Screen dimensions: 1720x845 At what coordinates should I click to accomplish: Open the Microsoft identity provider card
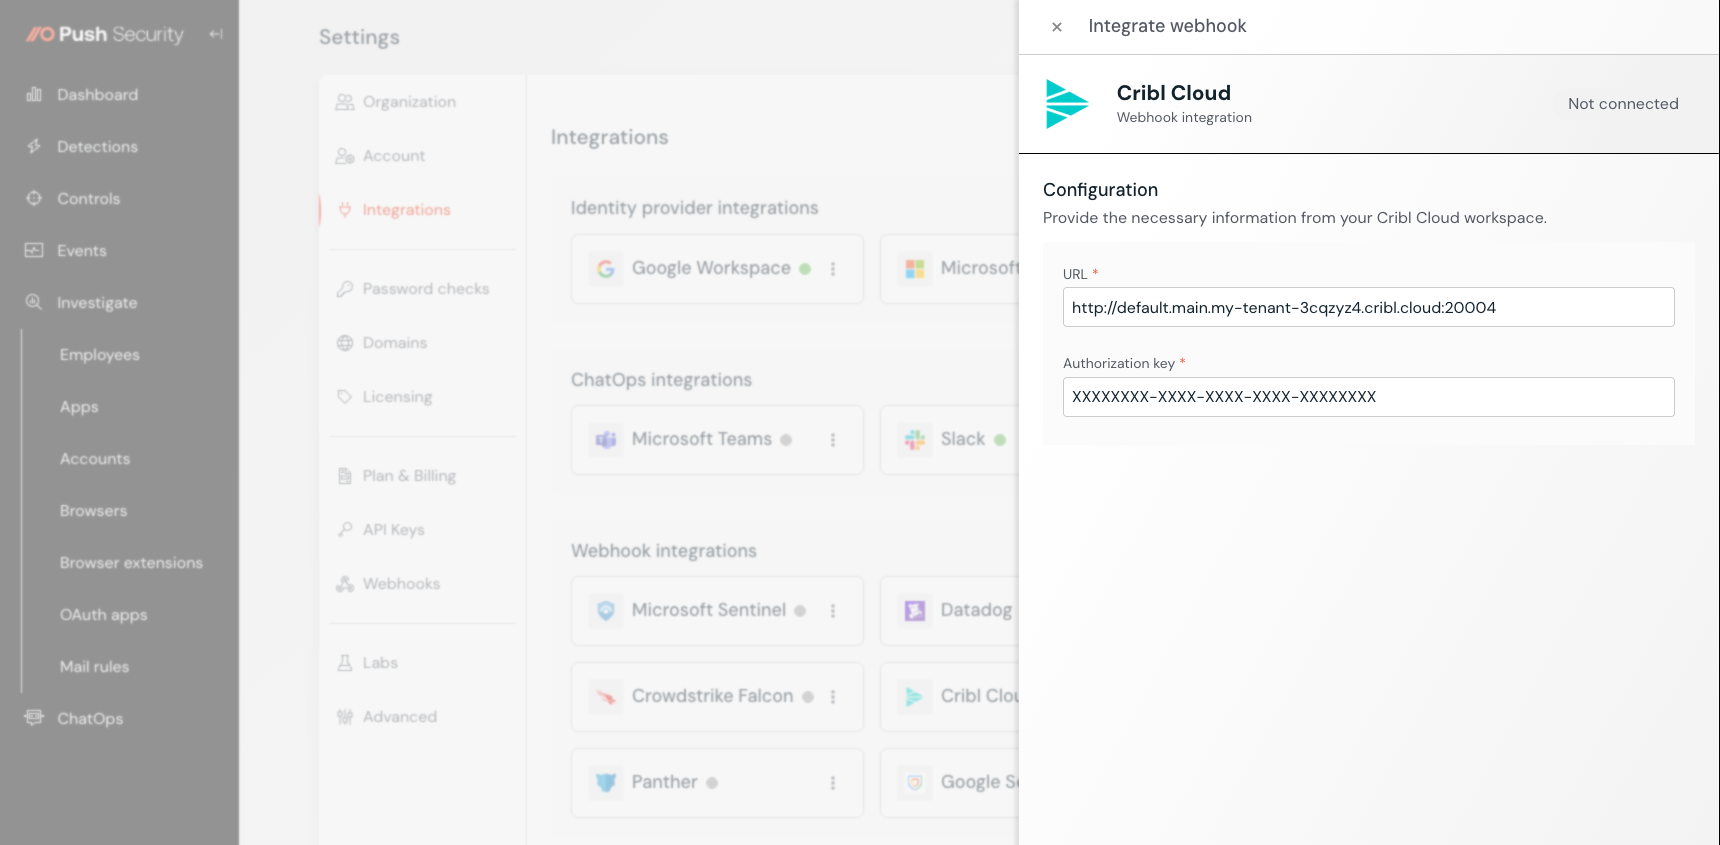click(950, 269)
